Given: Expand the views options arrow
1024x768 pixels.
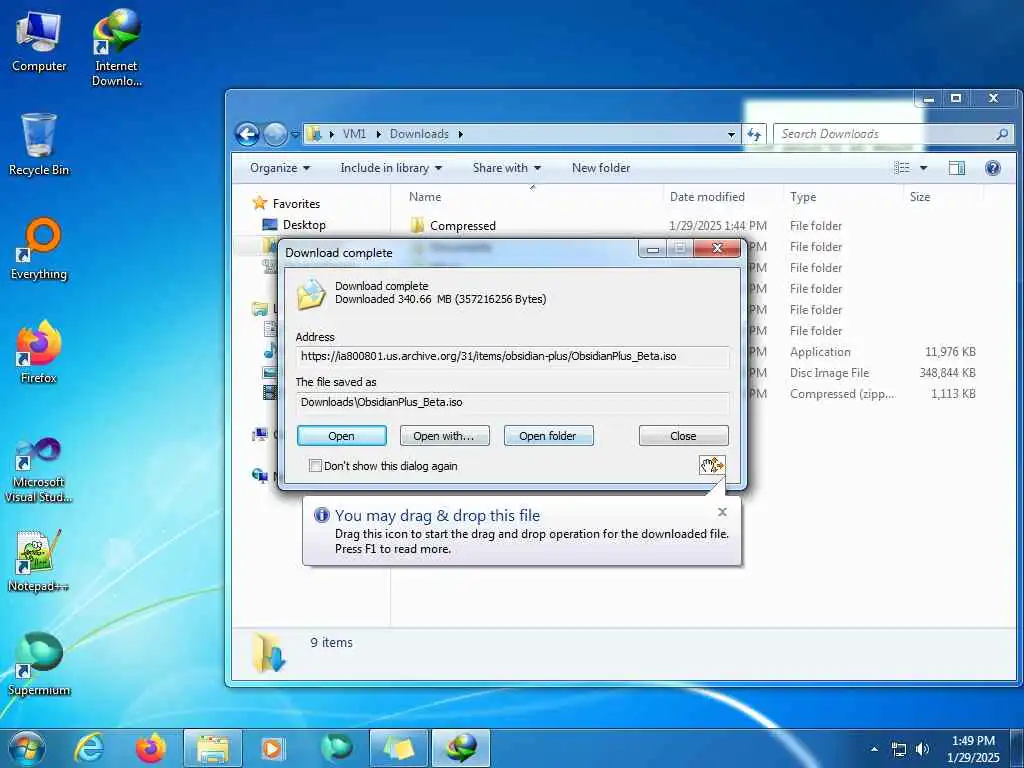Looking at the screenshot, I should 923,168.
